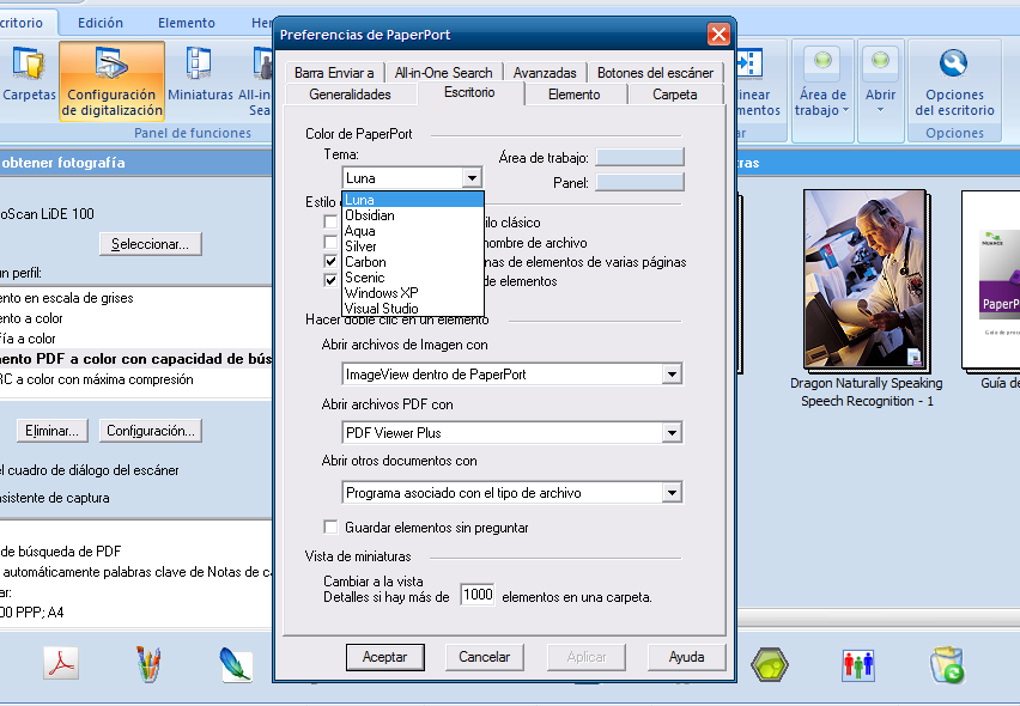Select Luna in theme list
The image size is (1020, 706).
point(413,200)
